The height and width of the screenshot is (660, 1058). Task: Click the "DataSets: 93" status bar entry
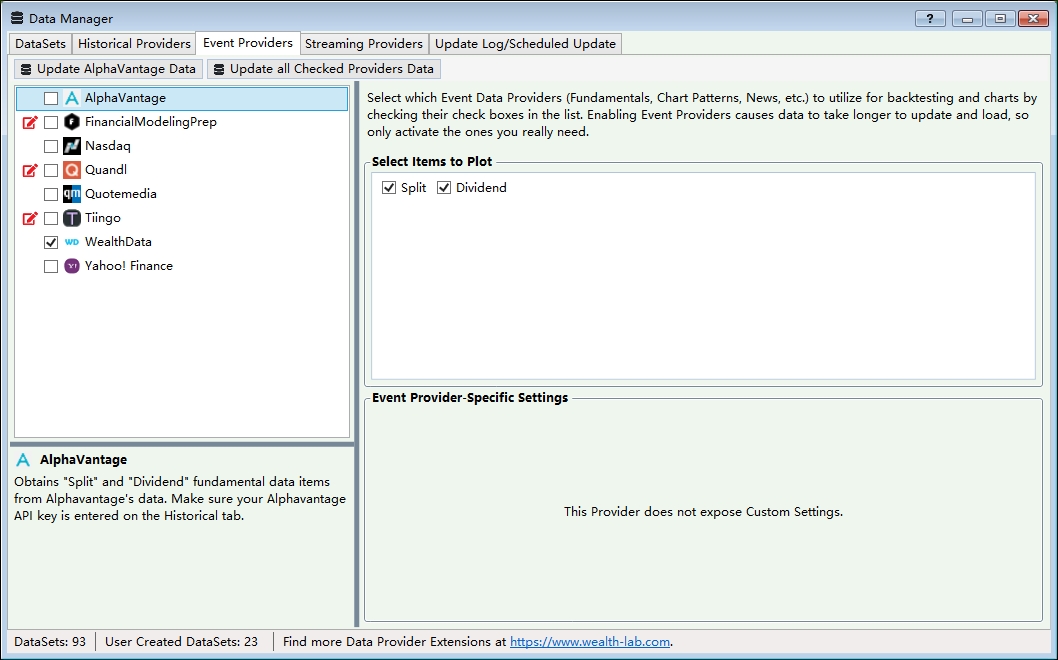50,642
